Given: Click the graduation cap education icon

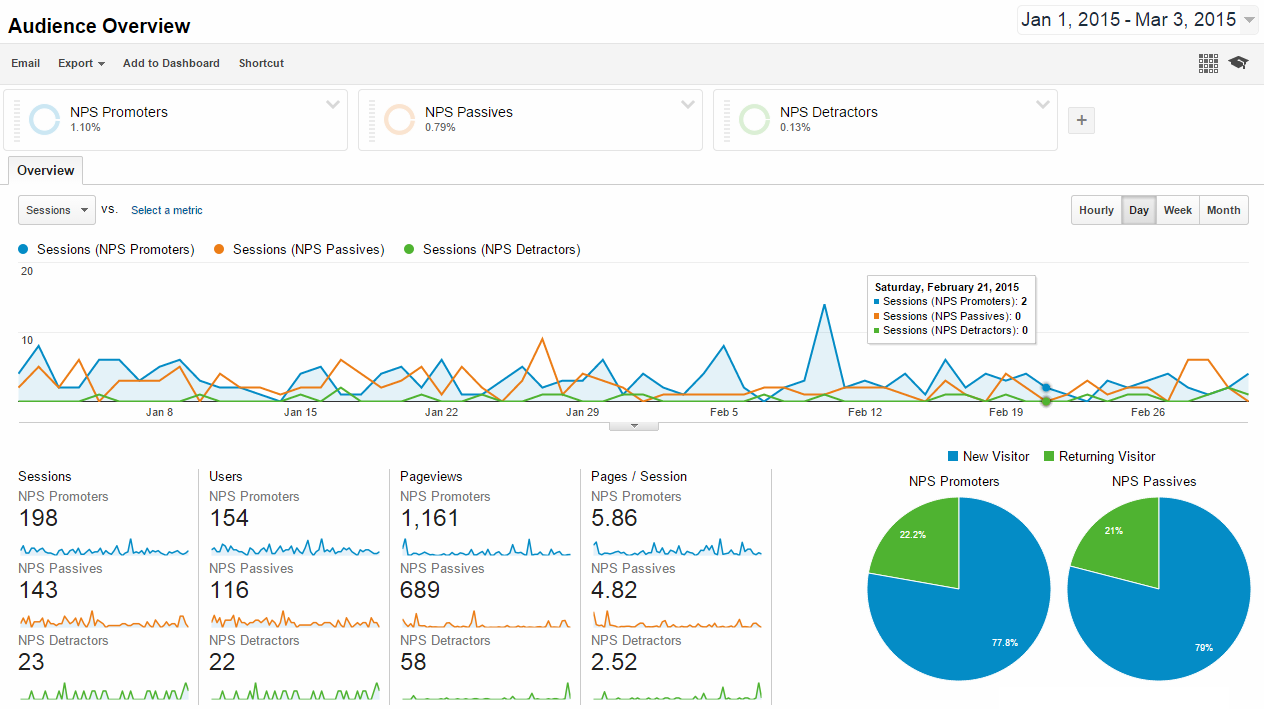Looking at the screenshot, I should pos(1238,62).
